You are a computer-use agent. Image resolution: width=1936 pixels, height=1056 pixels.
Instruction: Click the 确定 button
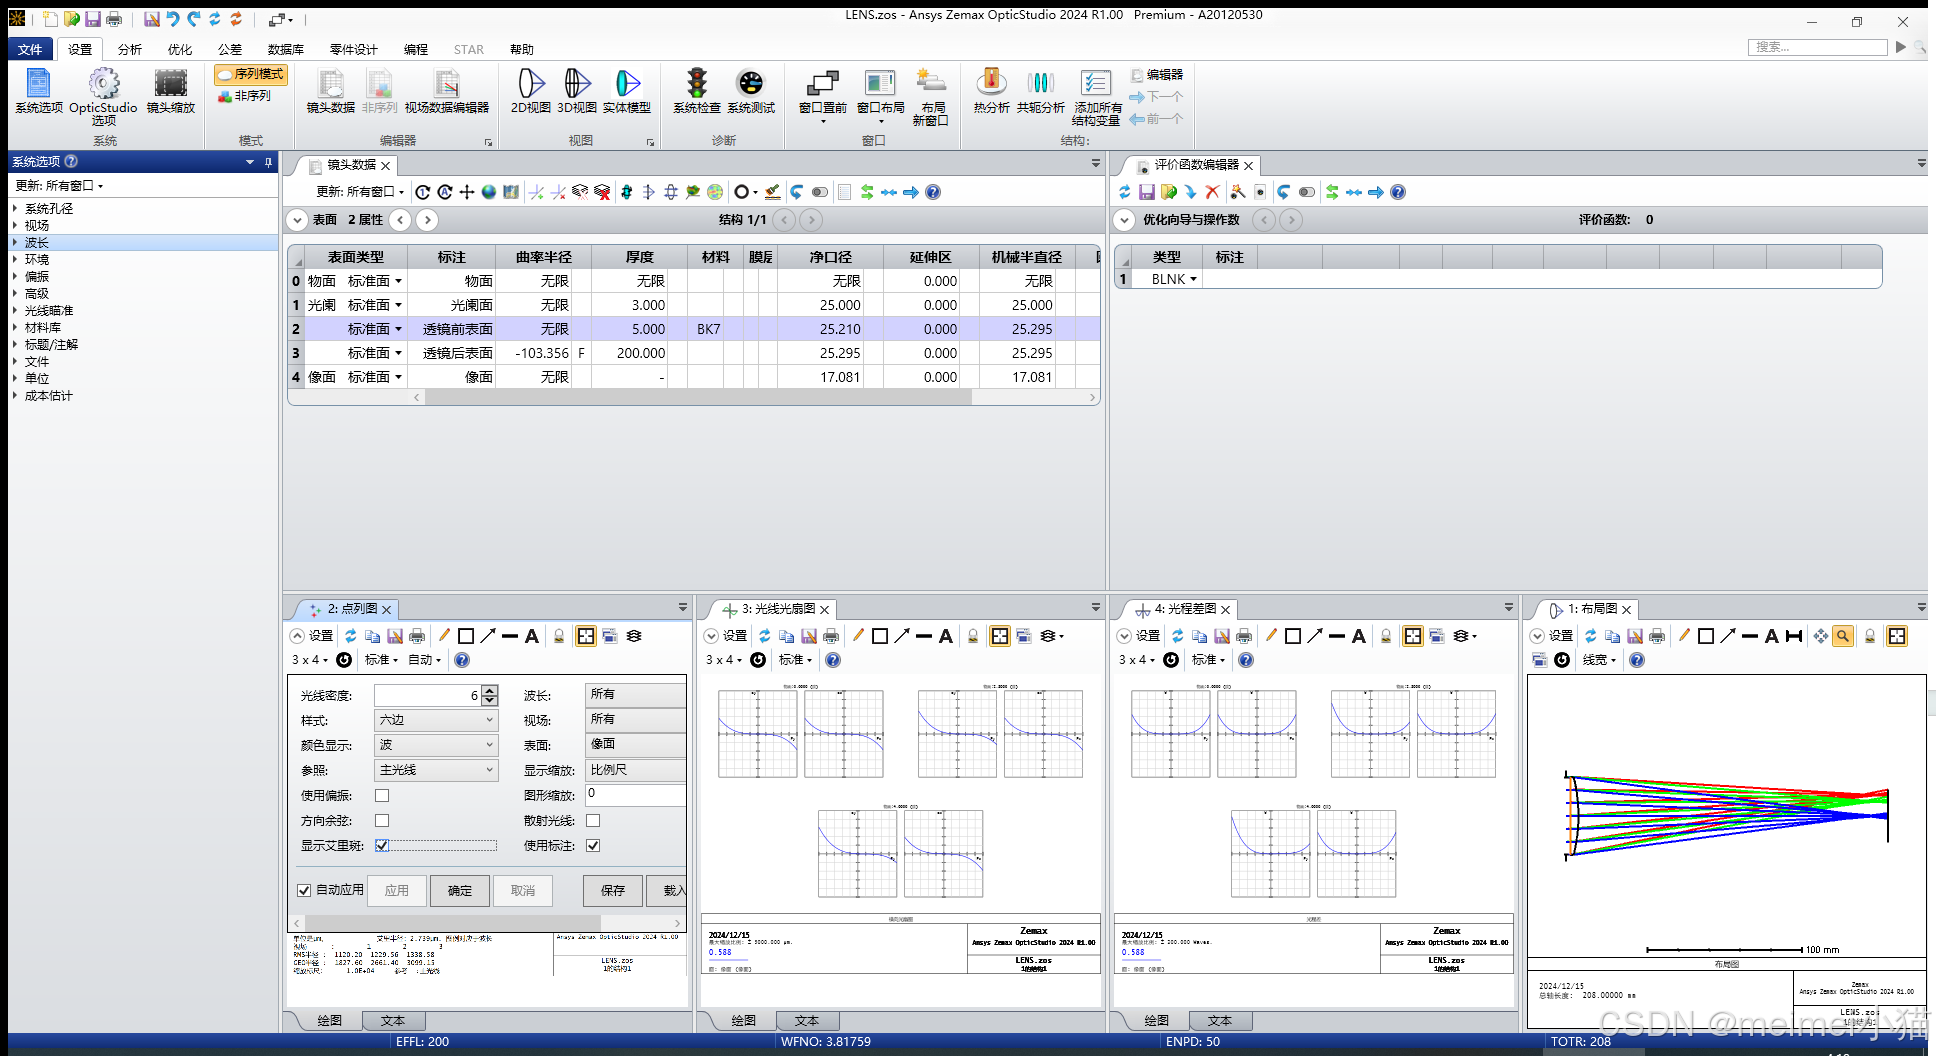pos(460,890)
